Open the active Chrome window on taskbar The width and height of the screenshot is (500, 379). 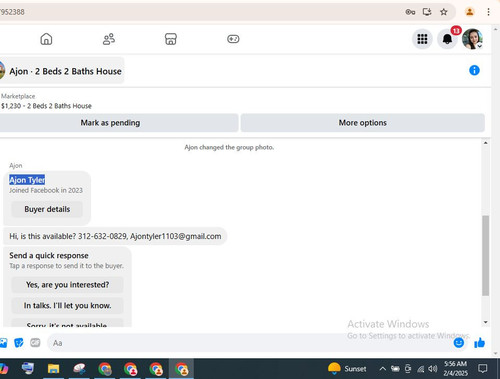pyautogui.click(x=182, y=369)
